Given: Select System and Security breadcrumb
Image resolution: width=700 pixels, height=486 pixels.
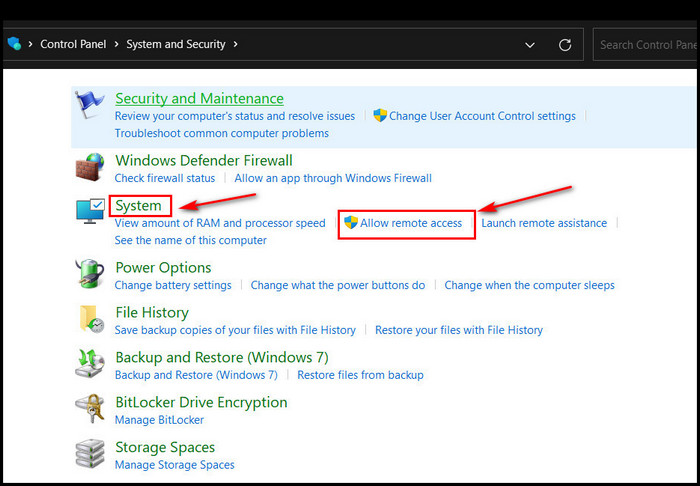Looking at the screenshot, I should [176, 44].
